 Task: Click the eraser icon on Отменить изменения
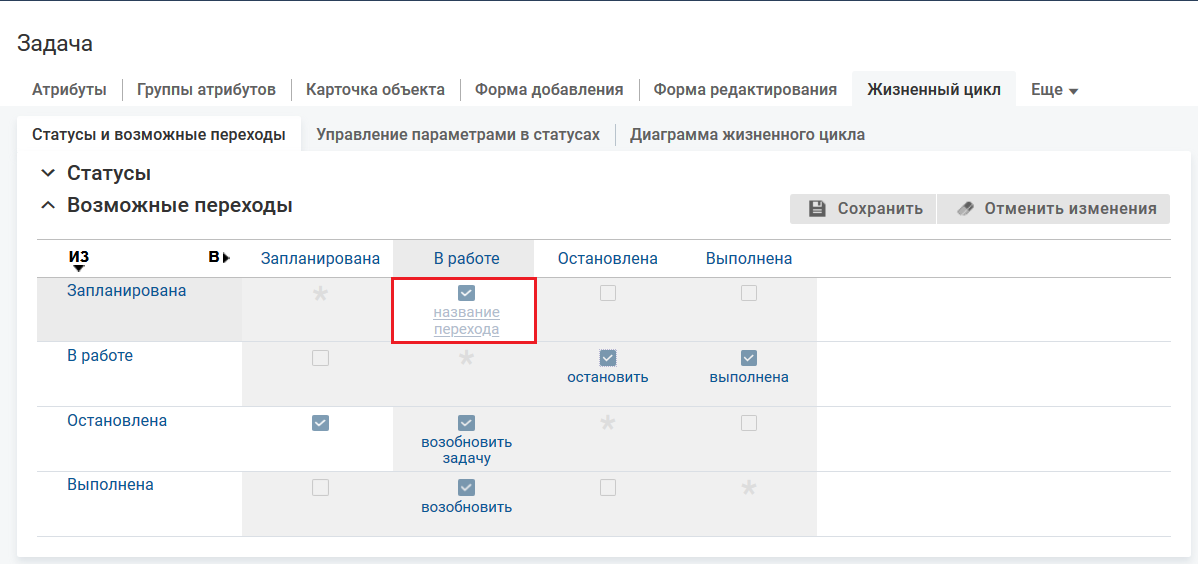(x=964, y=209)
